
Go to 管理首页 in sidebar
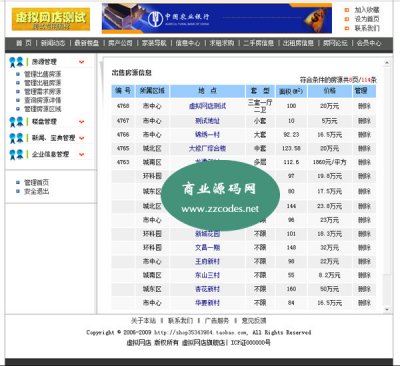36,183
